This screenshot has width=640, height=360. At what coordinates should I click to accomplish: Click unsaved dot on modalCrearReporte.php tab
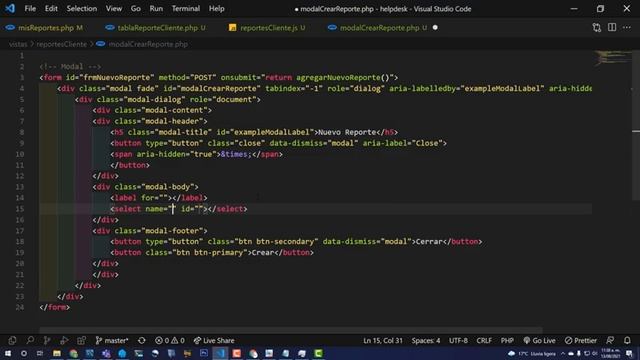coord(435,28)
